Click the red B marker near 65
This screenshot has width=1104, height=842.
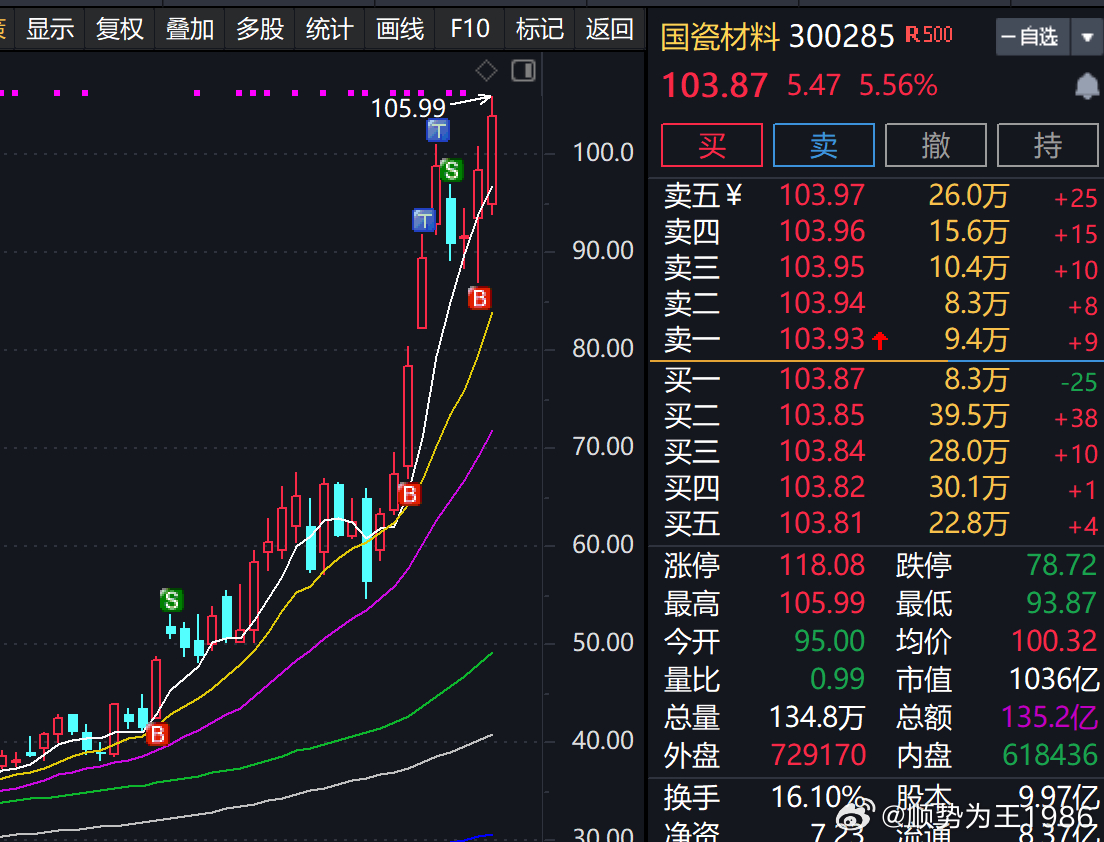409,494
